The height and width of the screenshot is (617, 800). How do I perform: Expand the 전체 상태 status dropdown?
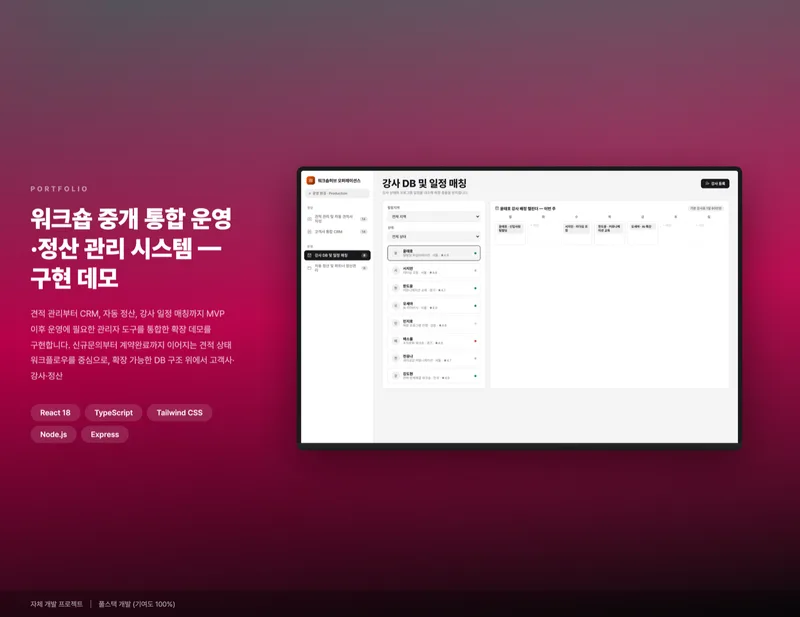tap(434, 236)
